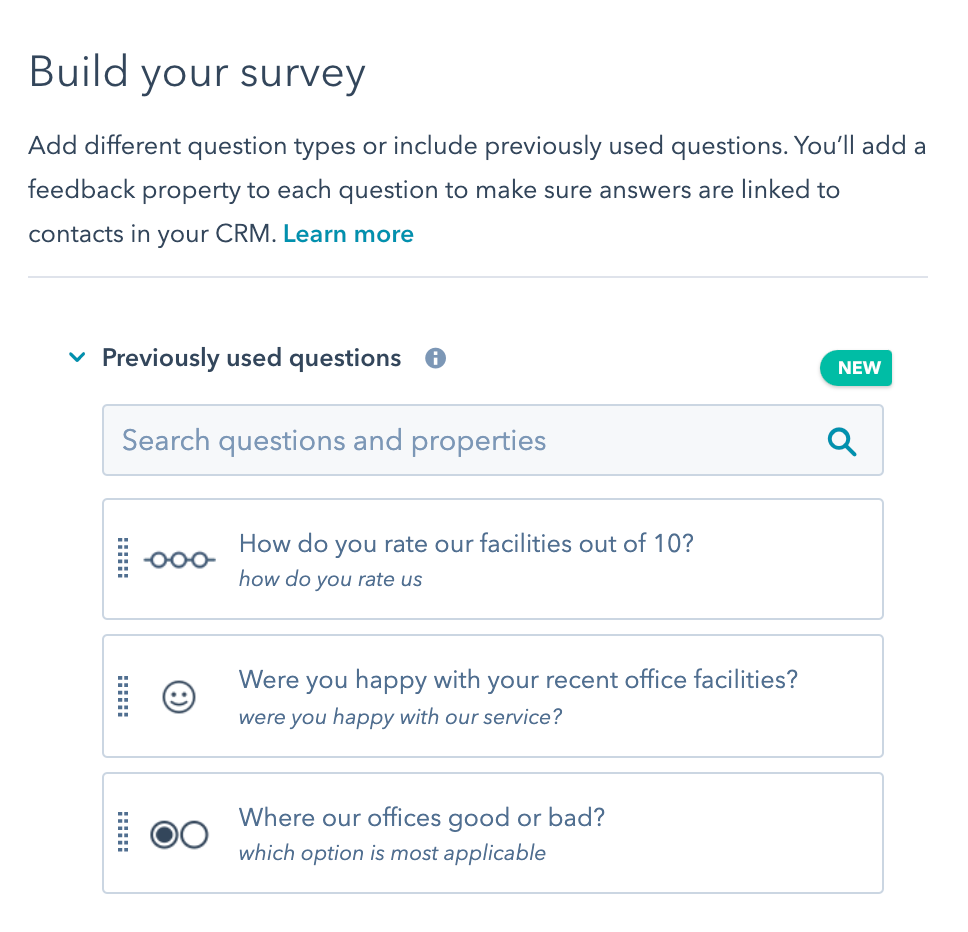Click the "how do you rate us" property text
The width and height of the screenshot is (968, 932).
coord(330,579)
